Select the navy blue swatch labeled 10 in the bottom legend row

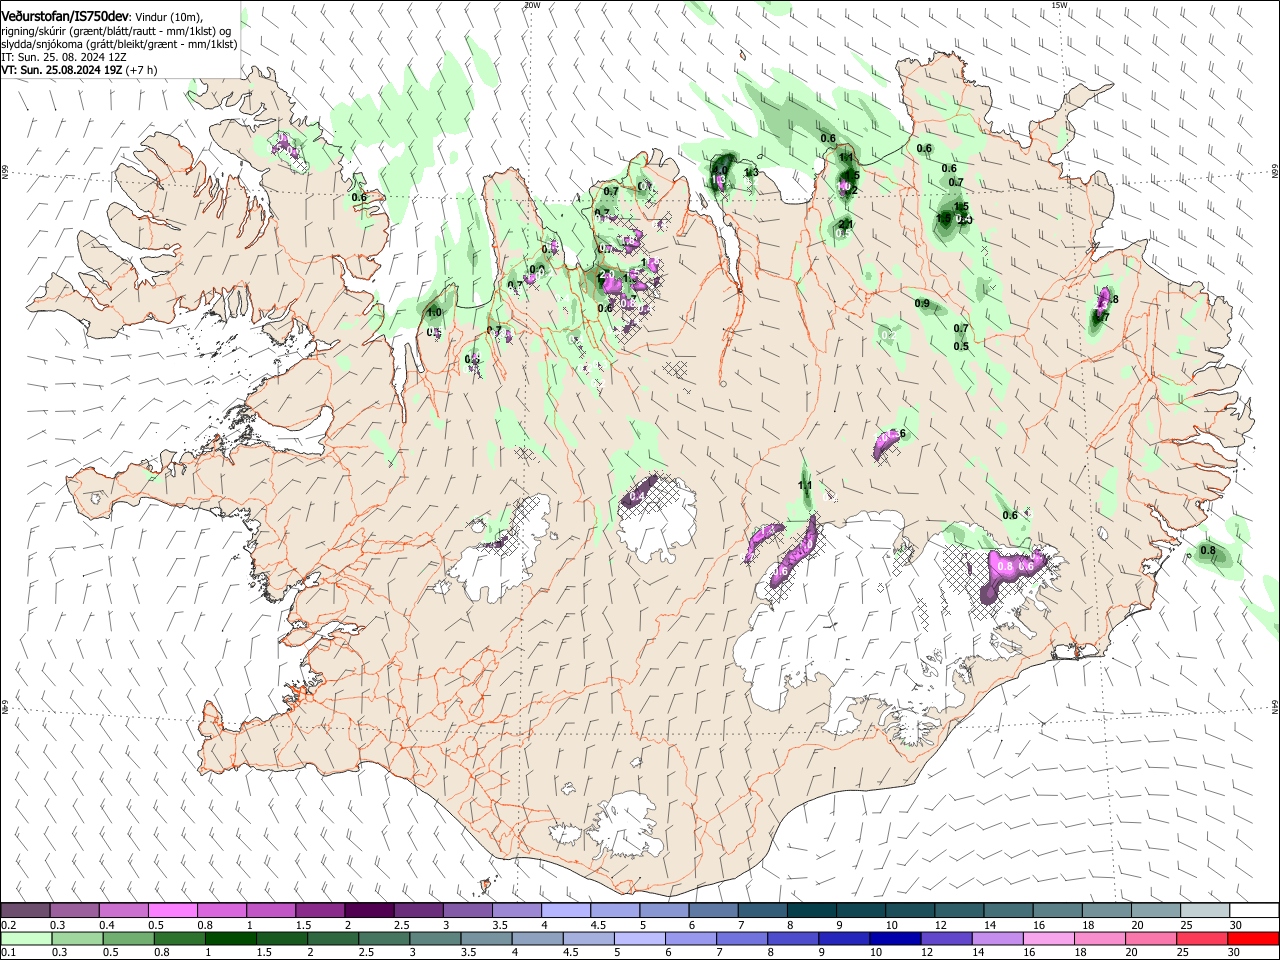tap(895, 938)
